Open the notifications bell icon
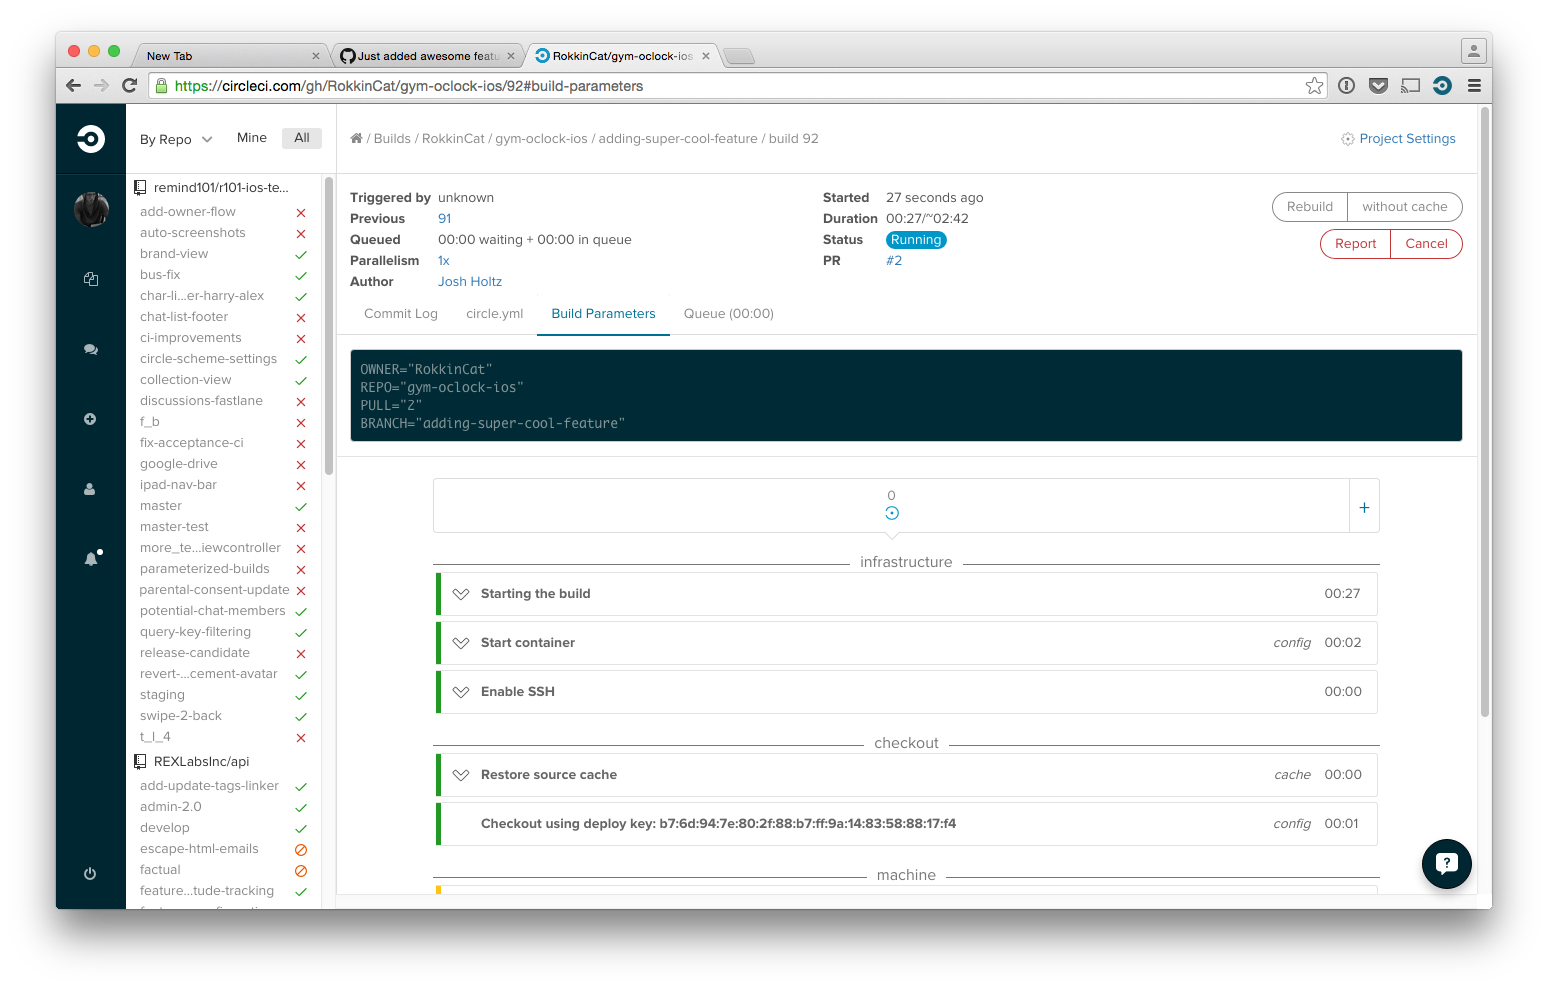The image size is (1548, 989). pos(92,558)
